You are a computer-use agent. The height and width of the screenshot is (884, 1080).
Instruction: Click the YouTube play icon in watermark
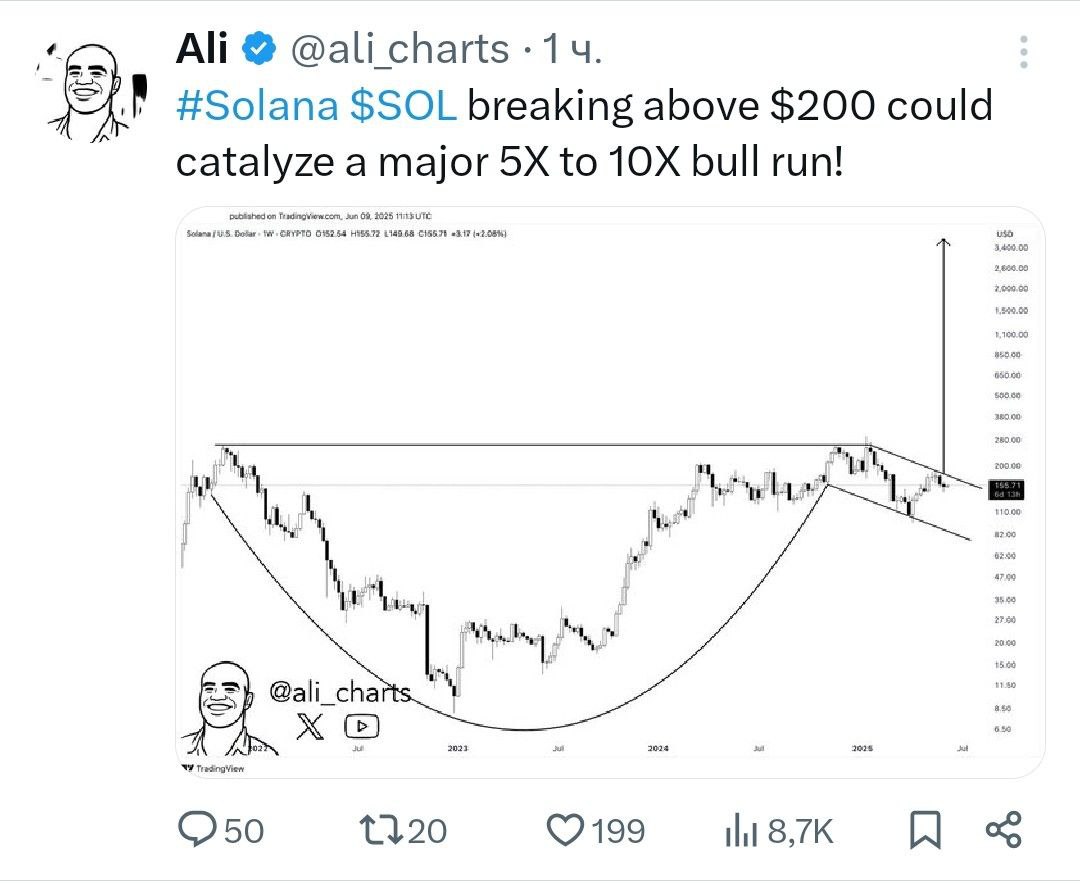[362, 726]
